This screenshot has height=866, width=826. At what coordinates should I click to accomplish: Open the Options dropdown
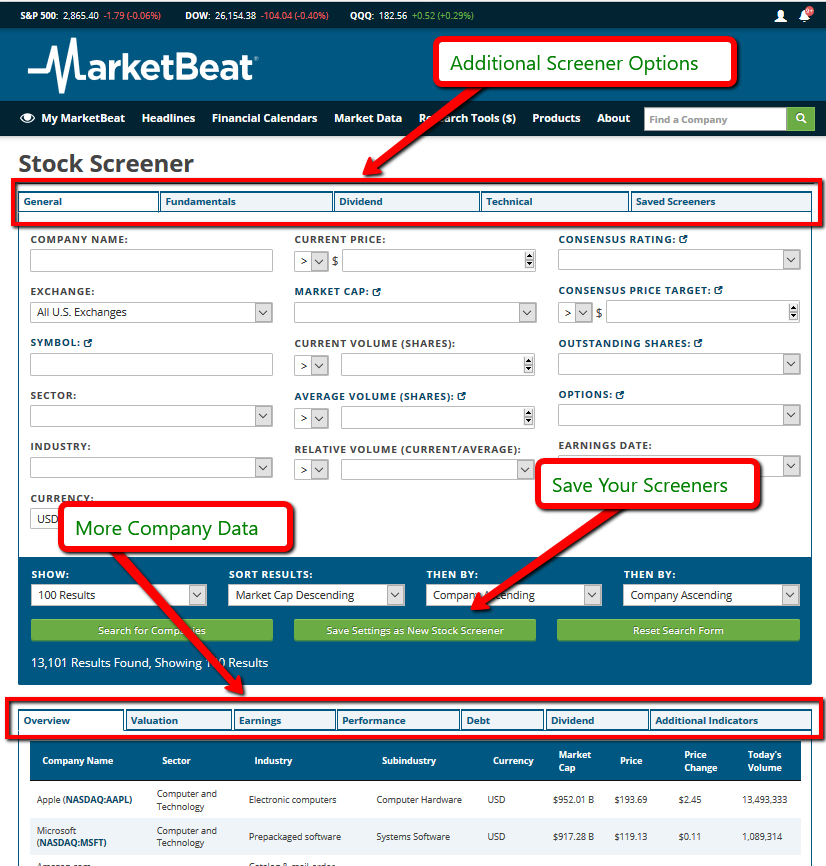[679, 415]
